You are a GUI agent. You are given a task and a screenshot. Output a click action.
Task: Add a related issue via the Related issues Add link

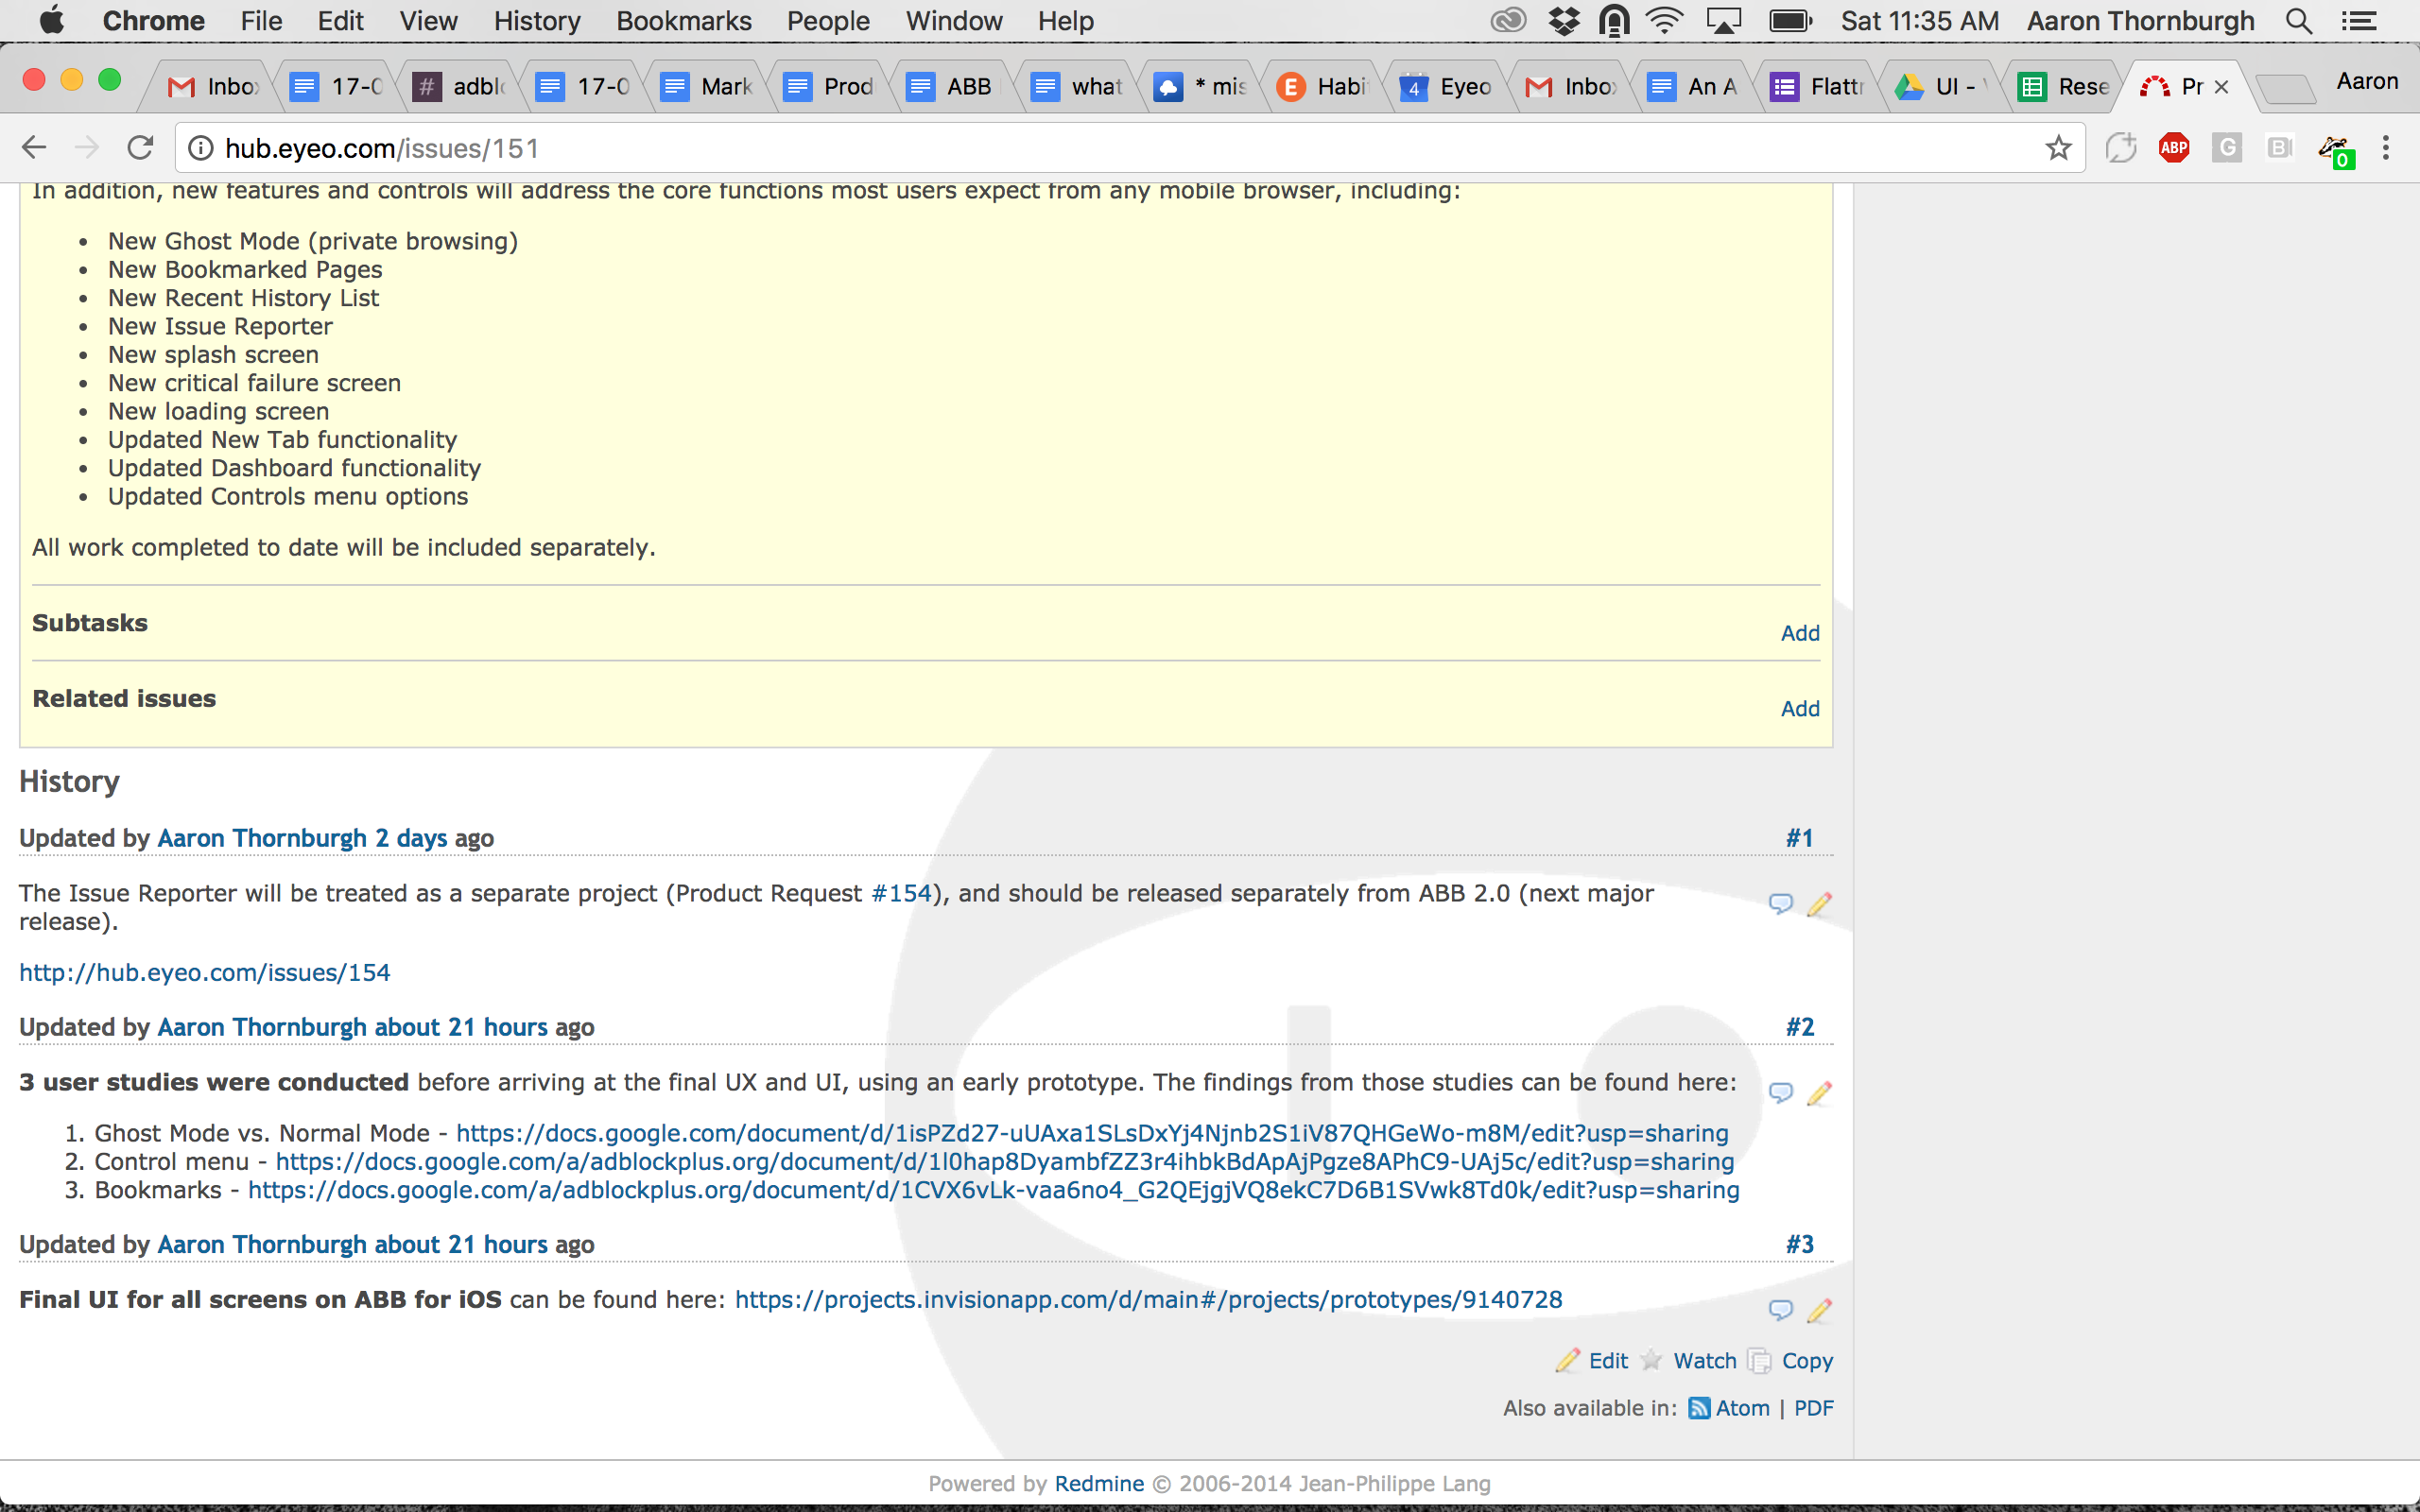(x=1800, y=709)
